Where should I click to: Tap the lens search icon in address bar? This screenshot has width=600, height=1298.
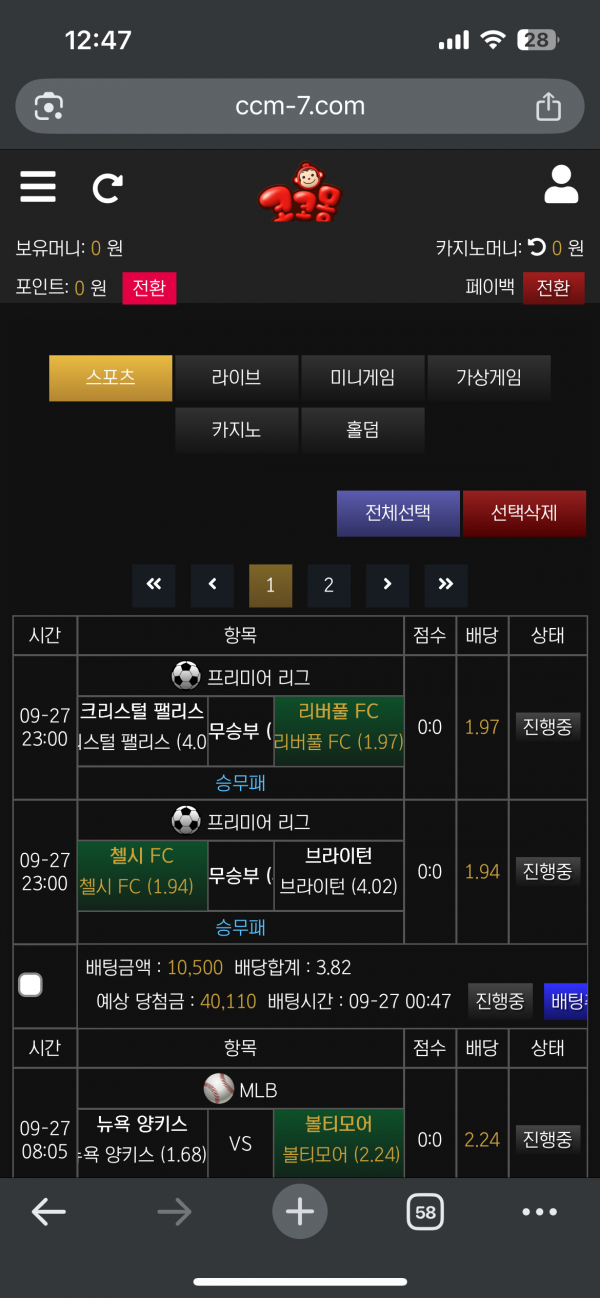tap(49, 106)
